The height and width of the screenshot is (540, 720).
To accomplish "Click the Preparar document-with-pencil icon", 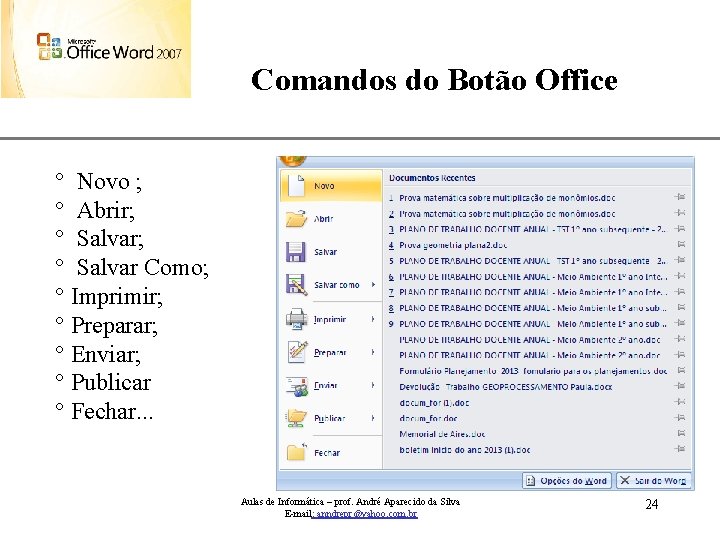I will tap(297, 352).
